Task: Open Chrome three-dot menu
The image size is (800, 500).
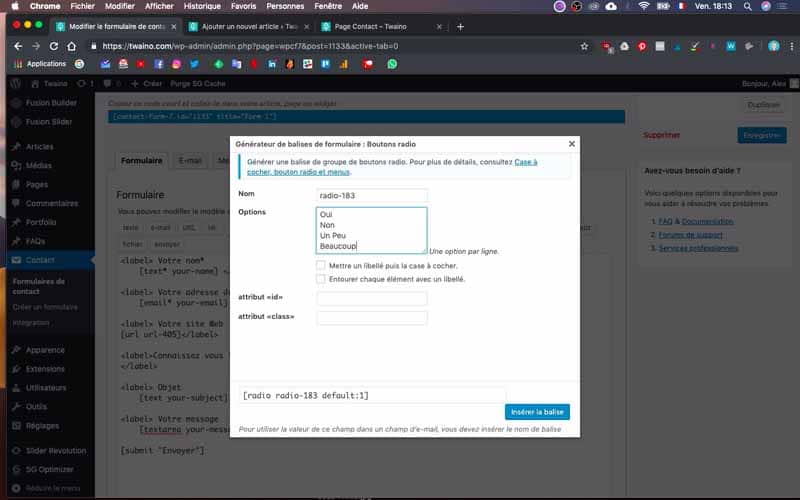Action: 792,46
